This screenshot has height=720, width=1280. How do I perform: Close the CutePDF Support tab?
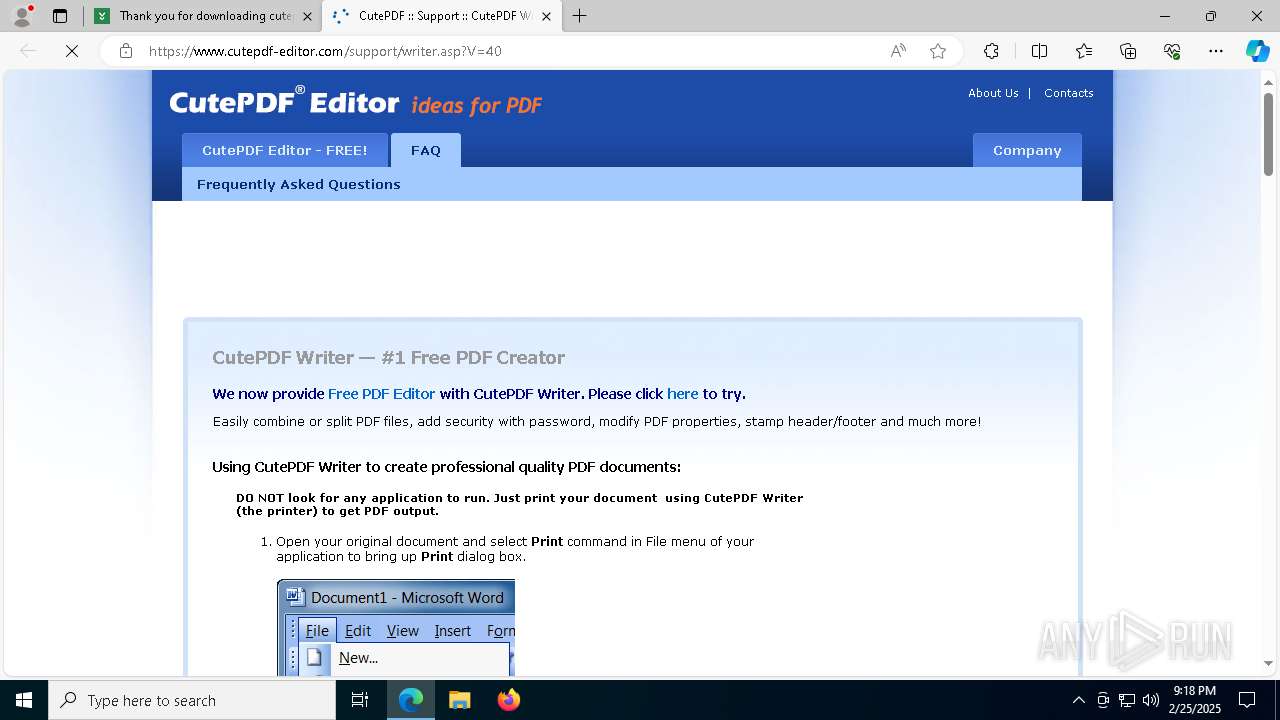(x=546, y=16)
